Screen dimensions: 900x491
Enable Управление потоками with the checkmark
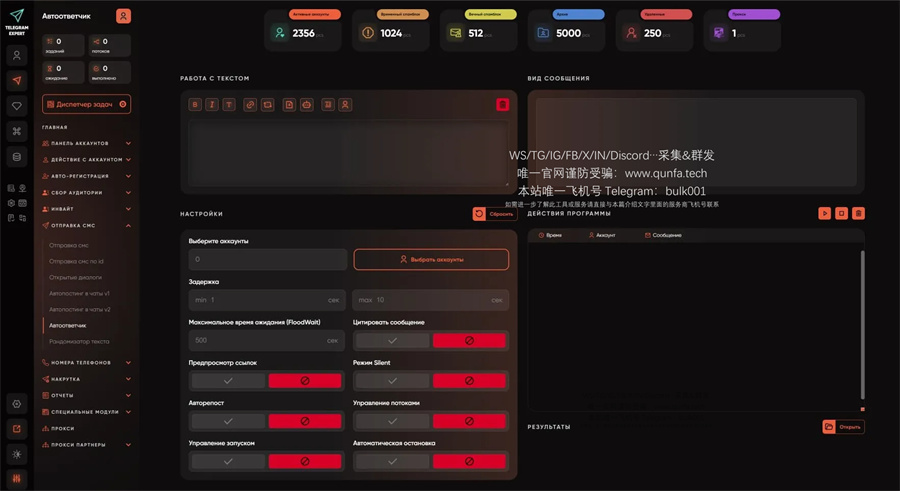[x=392, y=421]
